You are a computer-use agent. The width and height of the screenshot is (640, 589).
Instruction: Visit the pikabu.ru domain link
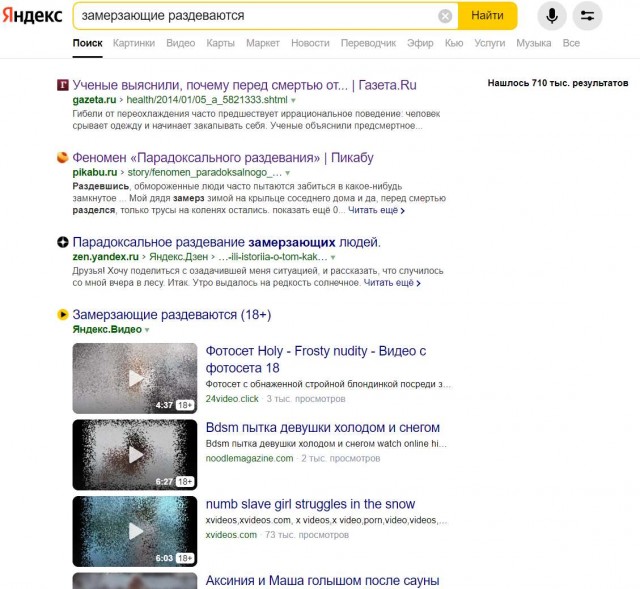pyautogui.click(x=95, y=173)
